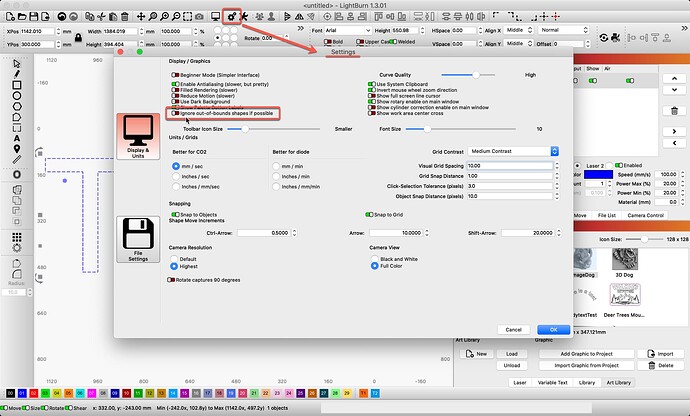Select Inches / sec for CO2
Image resolution: width=690 pixels, height=416 pixels.
point(177,176)
